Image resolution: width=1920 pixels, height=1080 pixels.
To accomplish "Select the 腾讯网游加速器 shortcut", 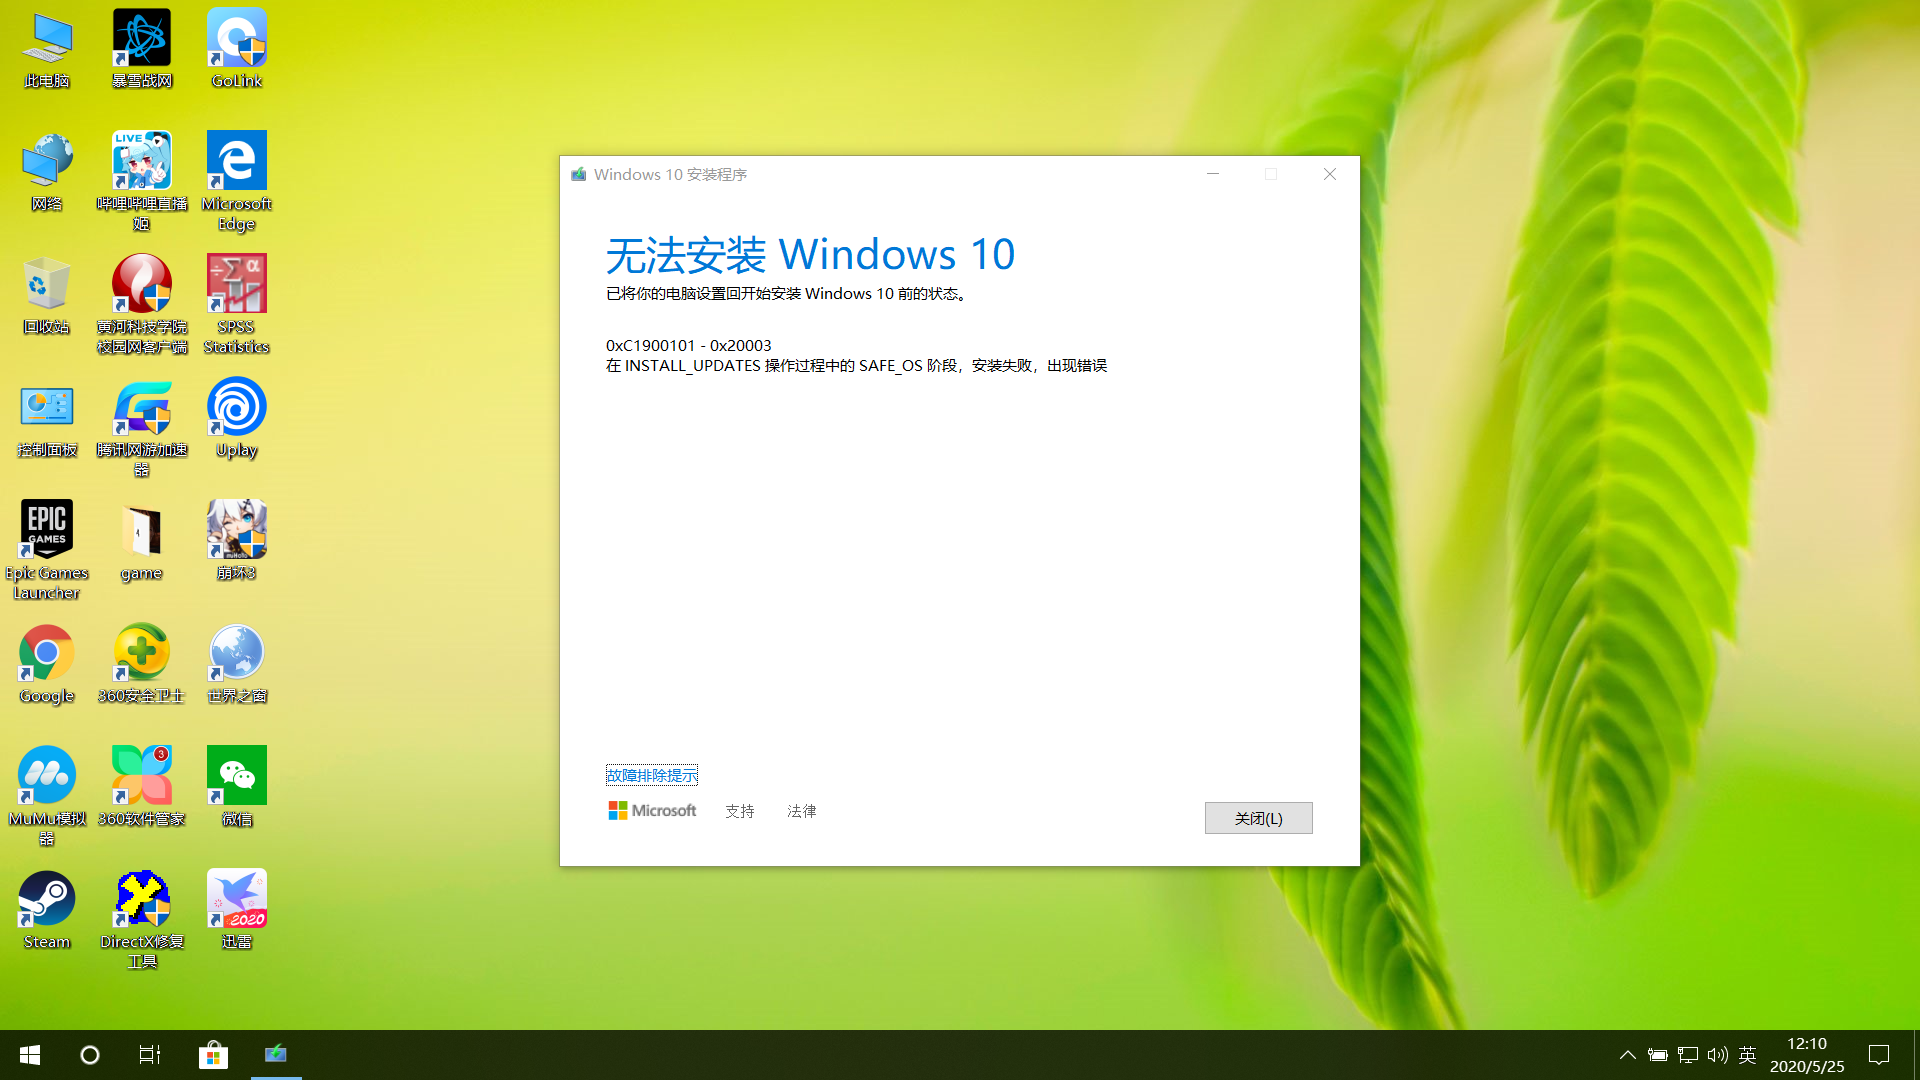I will (x=141, y=428).
